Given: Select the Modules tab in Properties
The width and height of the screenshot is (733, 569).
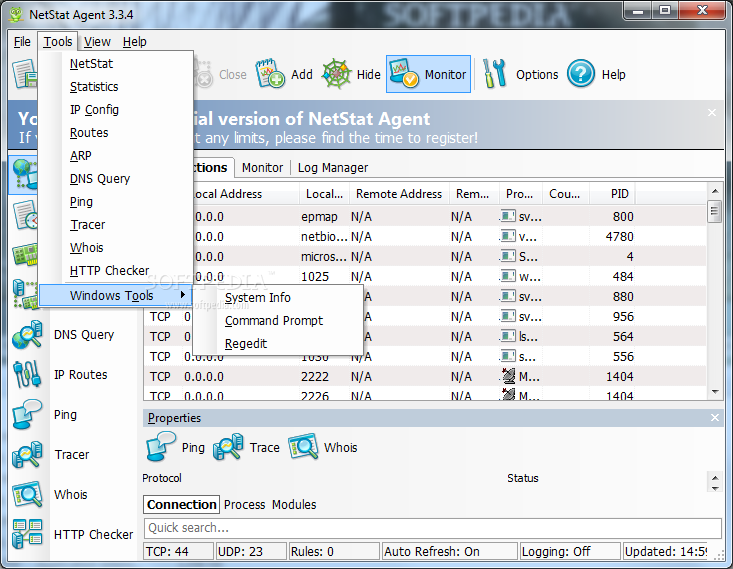Looking at the screenshot, I should 294,504.
